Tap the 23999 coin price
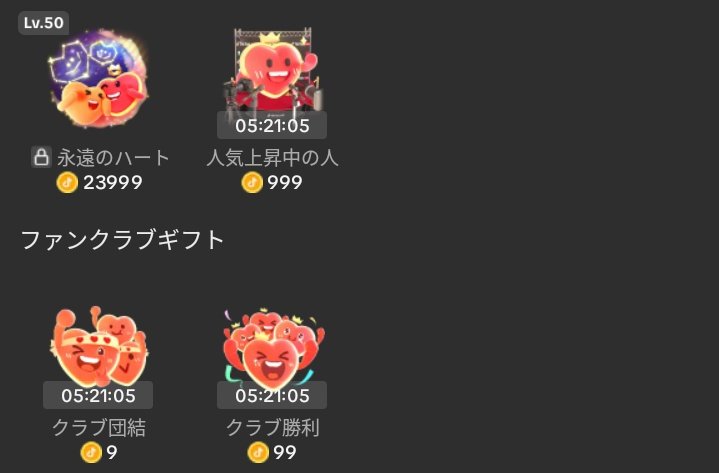This screenshot has height=473, width=719. pos(113,182)
